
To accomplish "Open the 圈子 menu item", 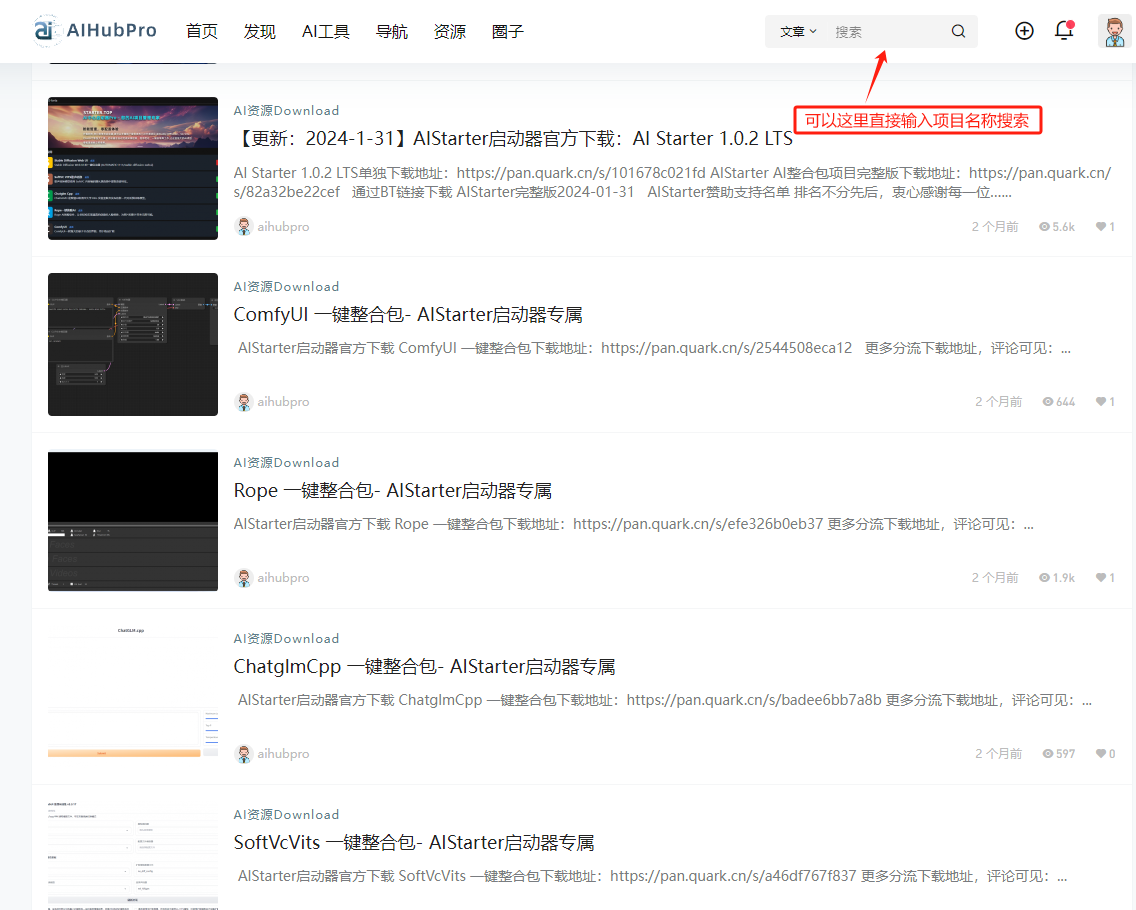I will pos(507,31).
